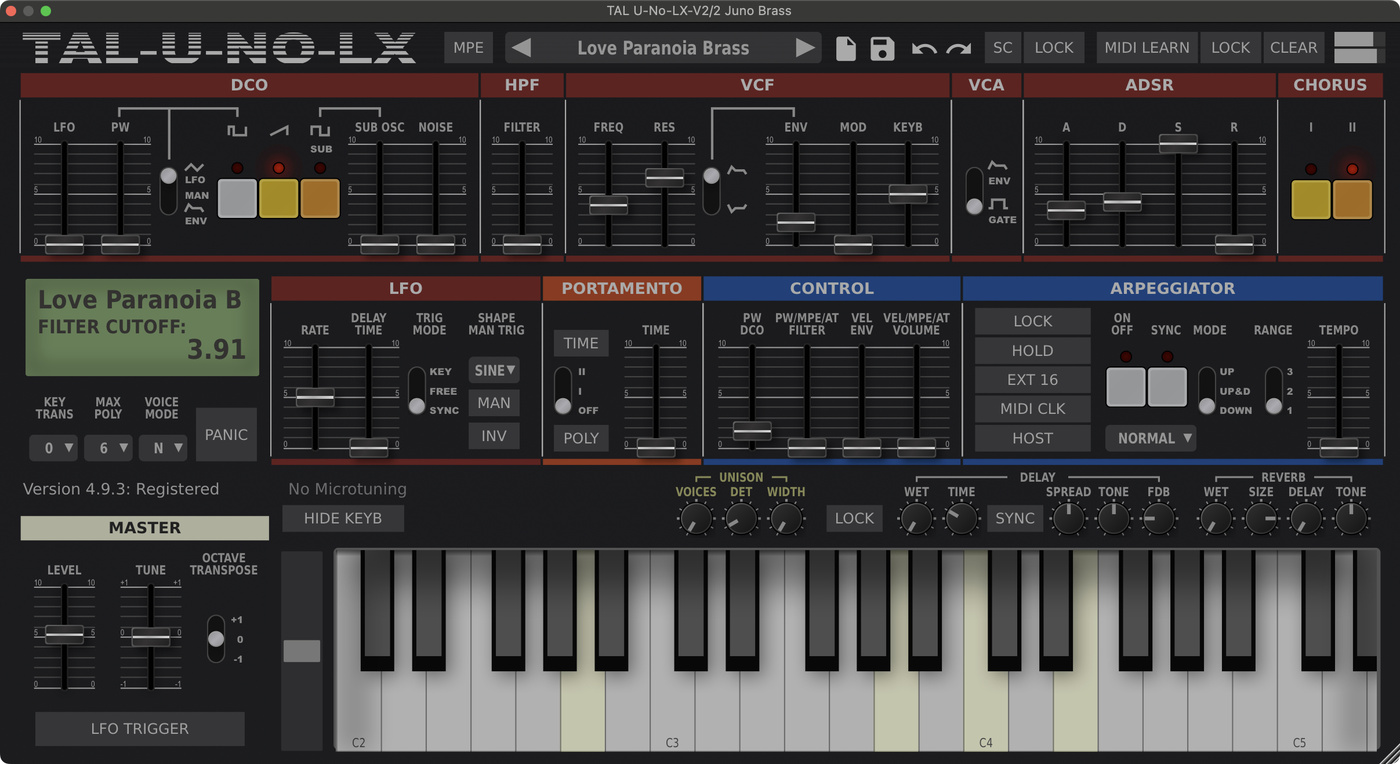Disable Chorus II button

1352,199
